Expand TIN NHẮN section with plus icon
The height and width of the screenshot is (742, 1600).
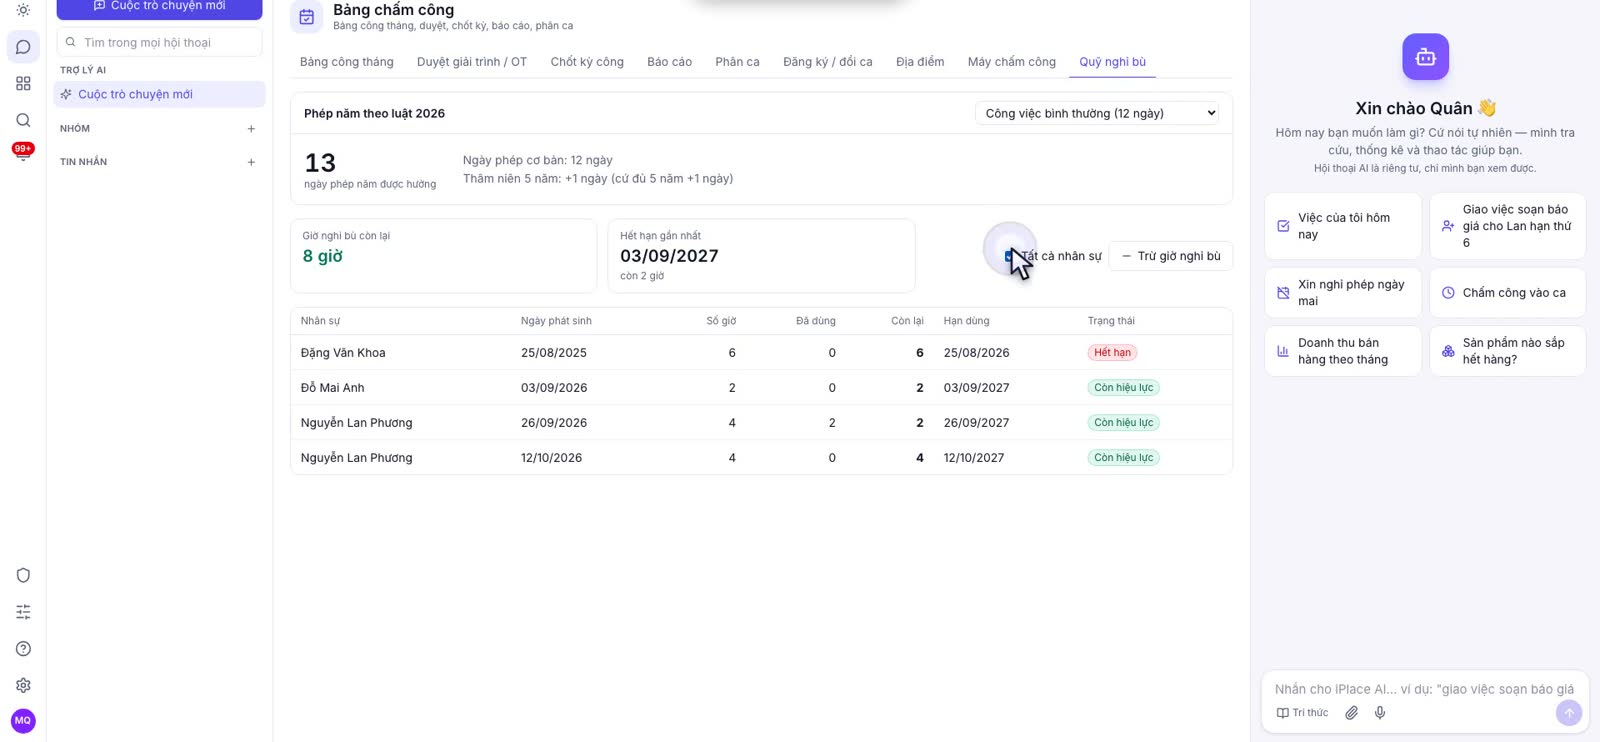(251, 162)
